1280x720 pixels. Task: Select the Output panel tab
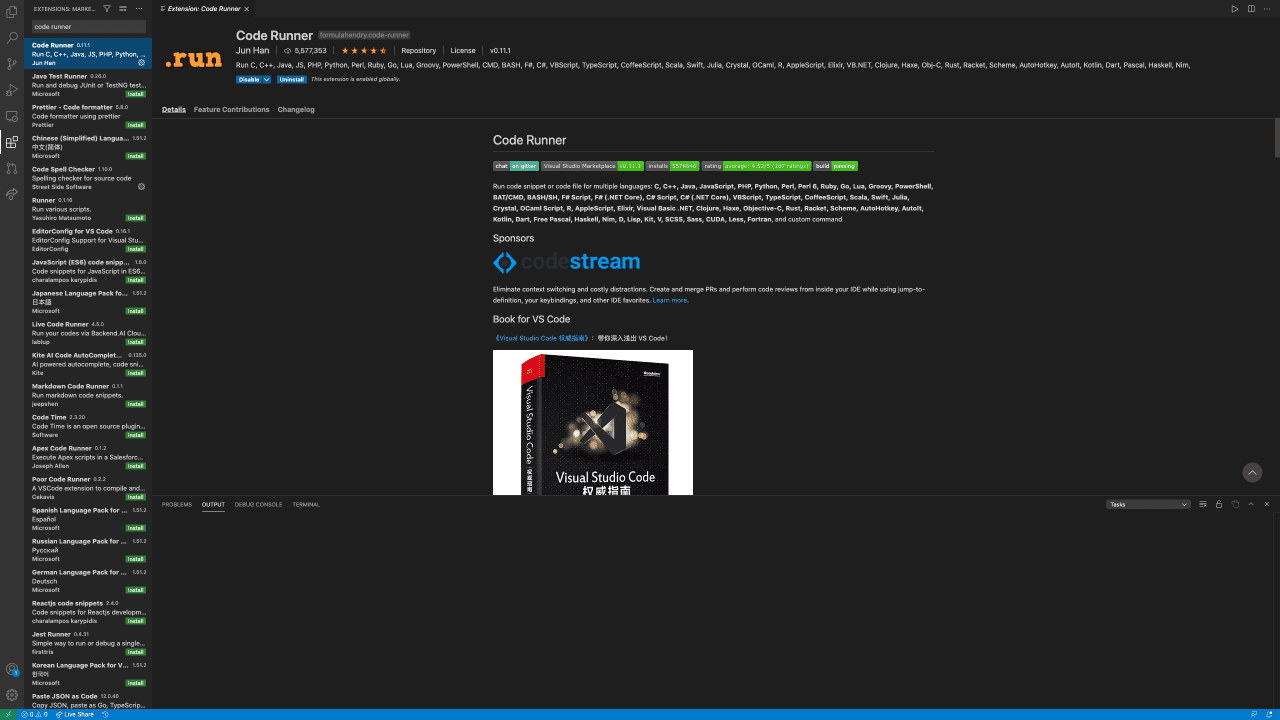pyautogui.click(x=213, y=504)
